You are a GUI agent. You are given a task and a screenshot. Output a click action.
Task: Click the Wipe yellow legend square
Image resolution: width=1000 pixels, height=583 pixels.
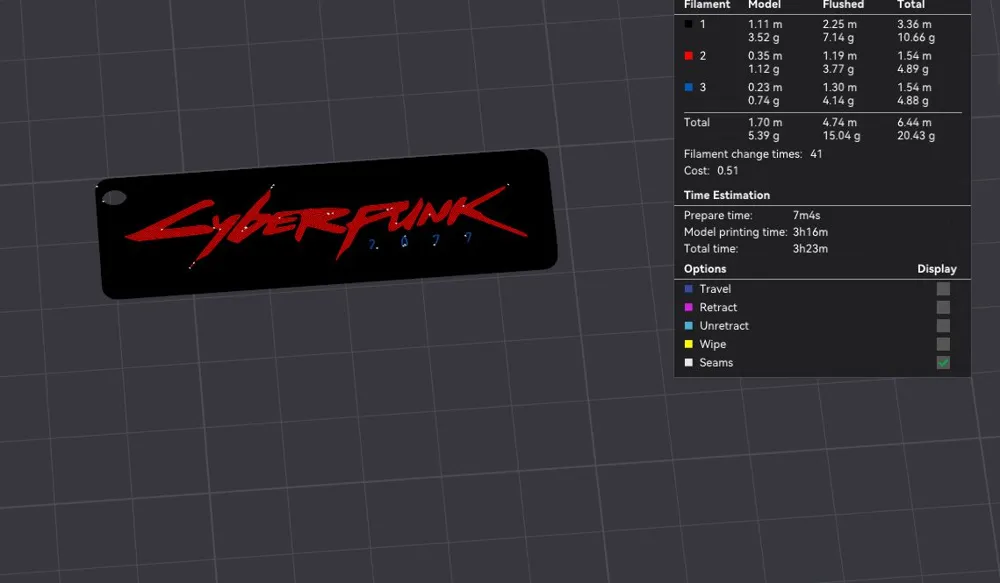coord(689,344)
